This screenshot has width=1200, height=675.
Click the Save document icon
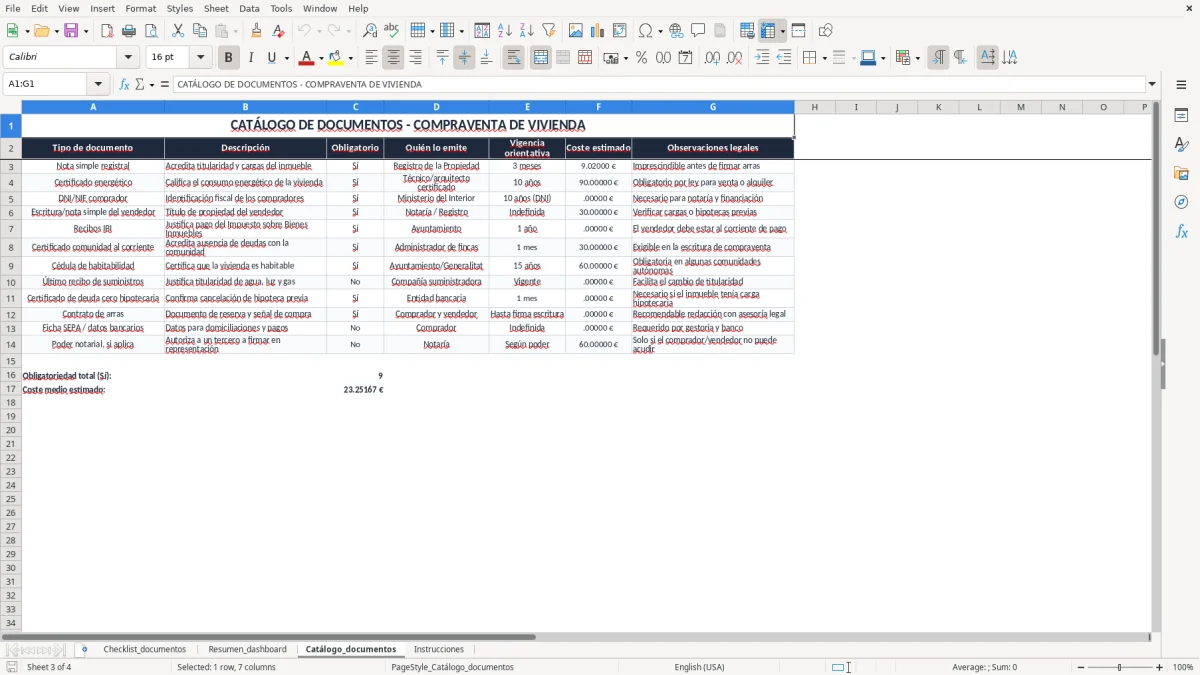tap(71, 31)
